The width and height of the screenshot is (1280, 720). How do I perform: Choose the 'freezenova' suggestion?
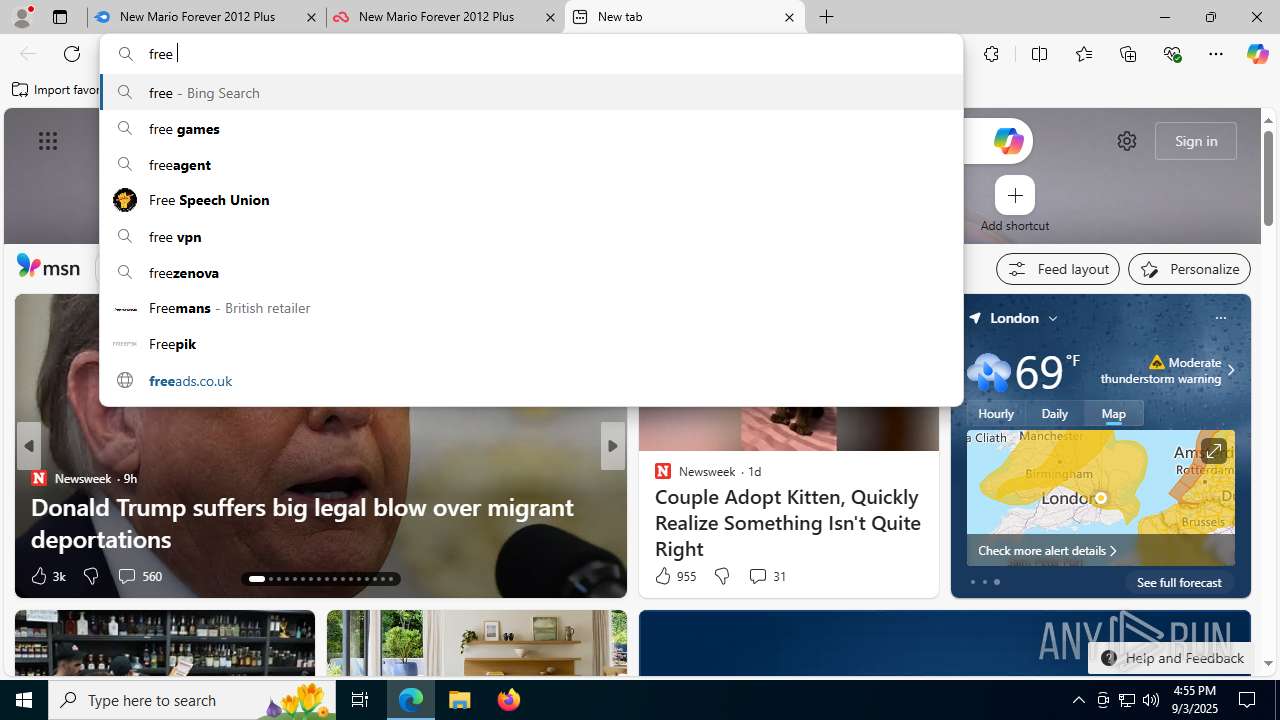(x=531, y=272)
